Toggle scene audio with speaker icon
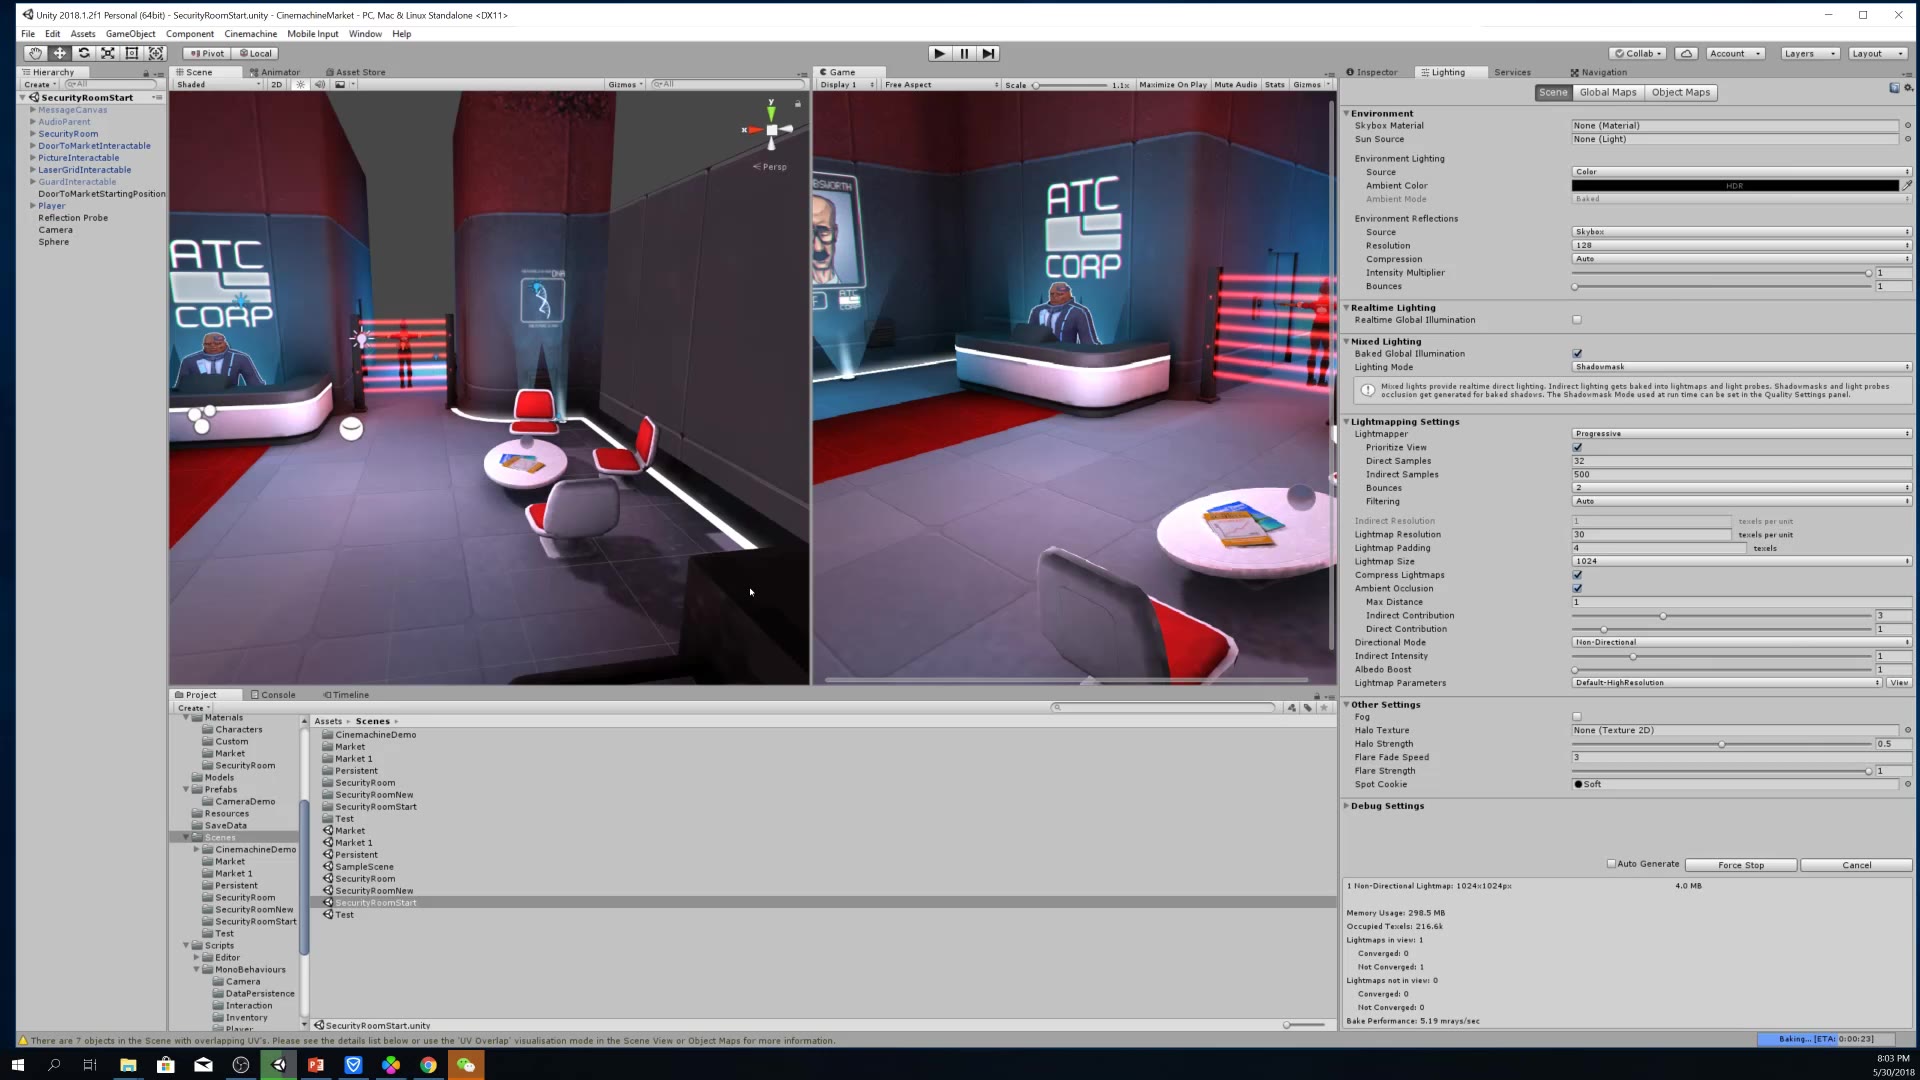1920x1080 pixels. click(320, 84)
